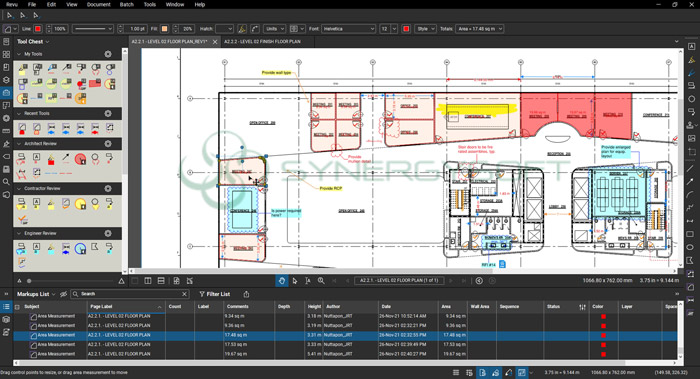700x379 pixels.
Task: Toggle markups list view icon
Action: coord(6,306)
